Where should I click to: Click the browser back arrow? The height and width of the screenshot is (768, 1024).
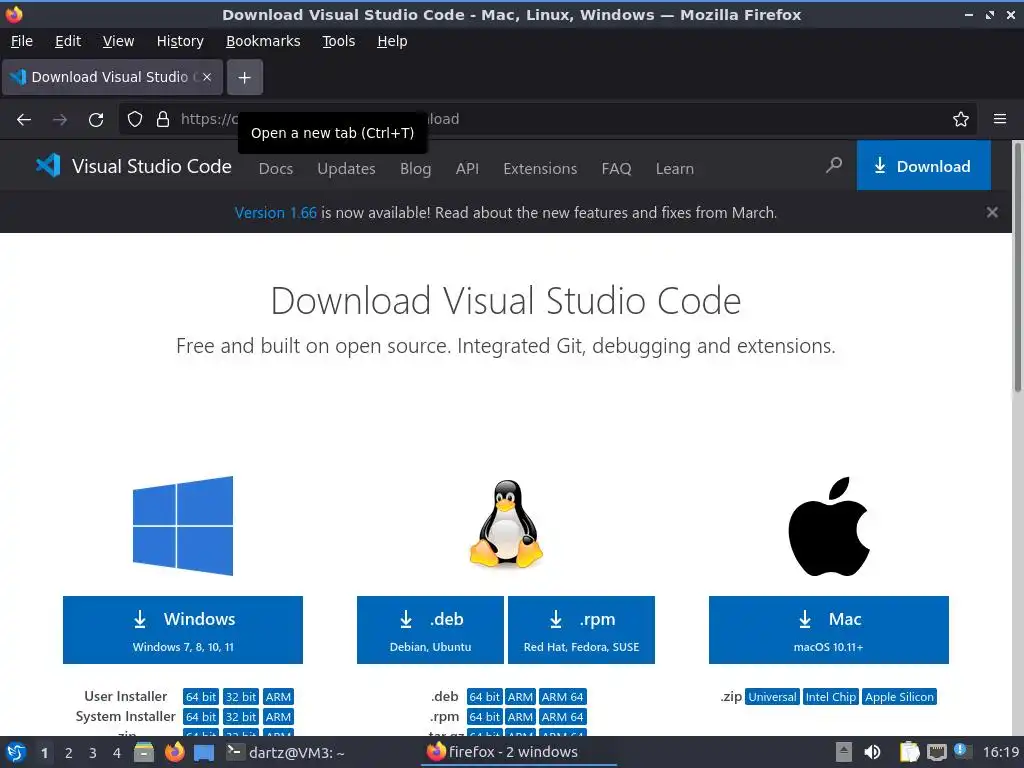(x=24, y=120)
